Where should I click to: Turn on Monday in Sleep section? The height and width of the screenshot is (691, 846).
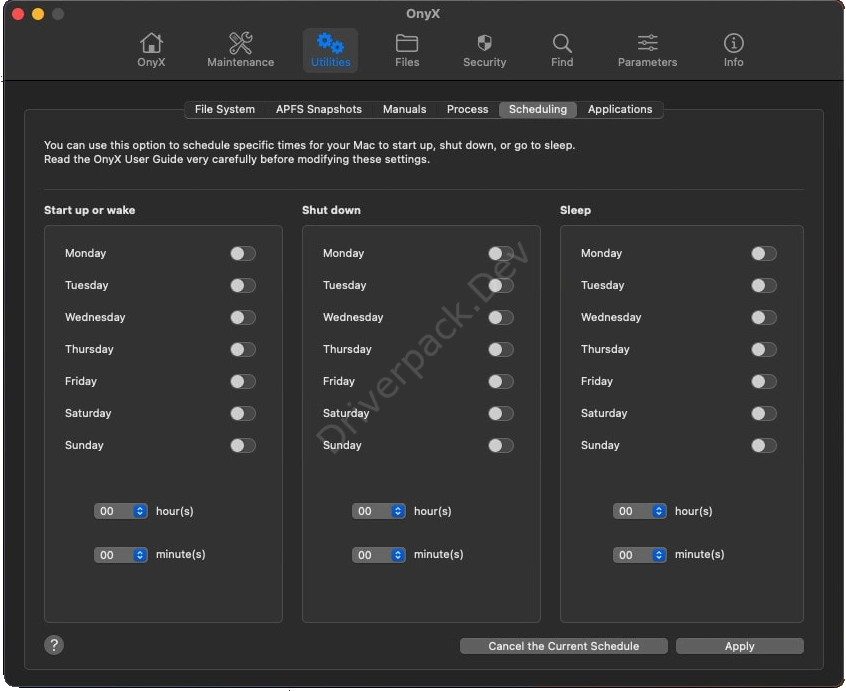click(x=764, y=254)
